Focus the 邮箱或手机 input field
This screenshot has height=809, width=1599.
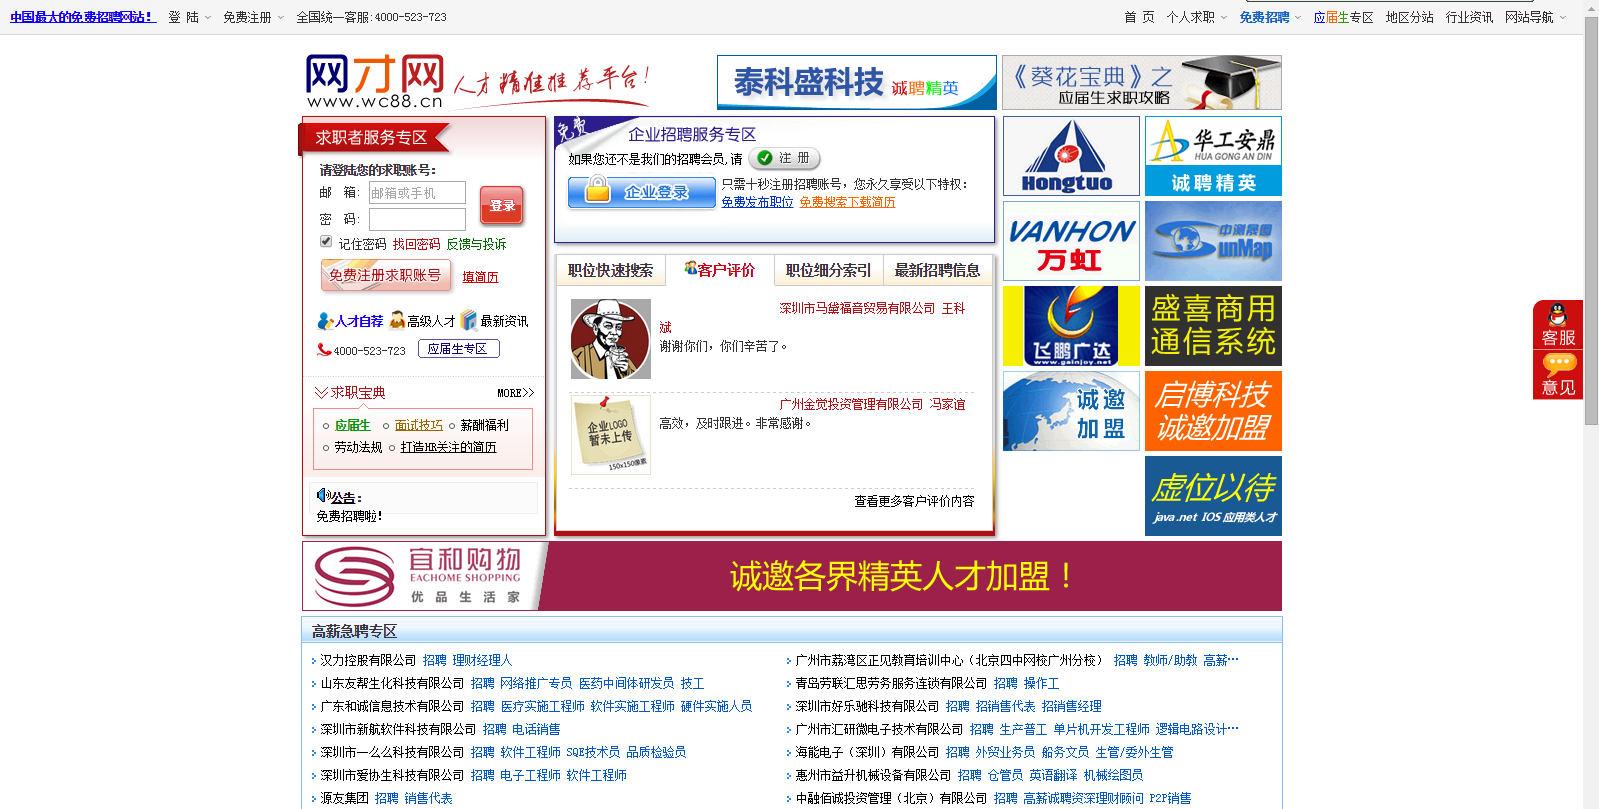[x=417, y=192]
